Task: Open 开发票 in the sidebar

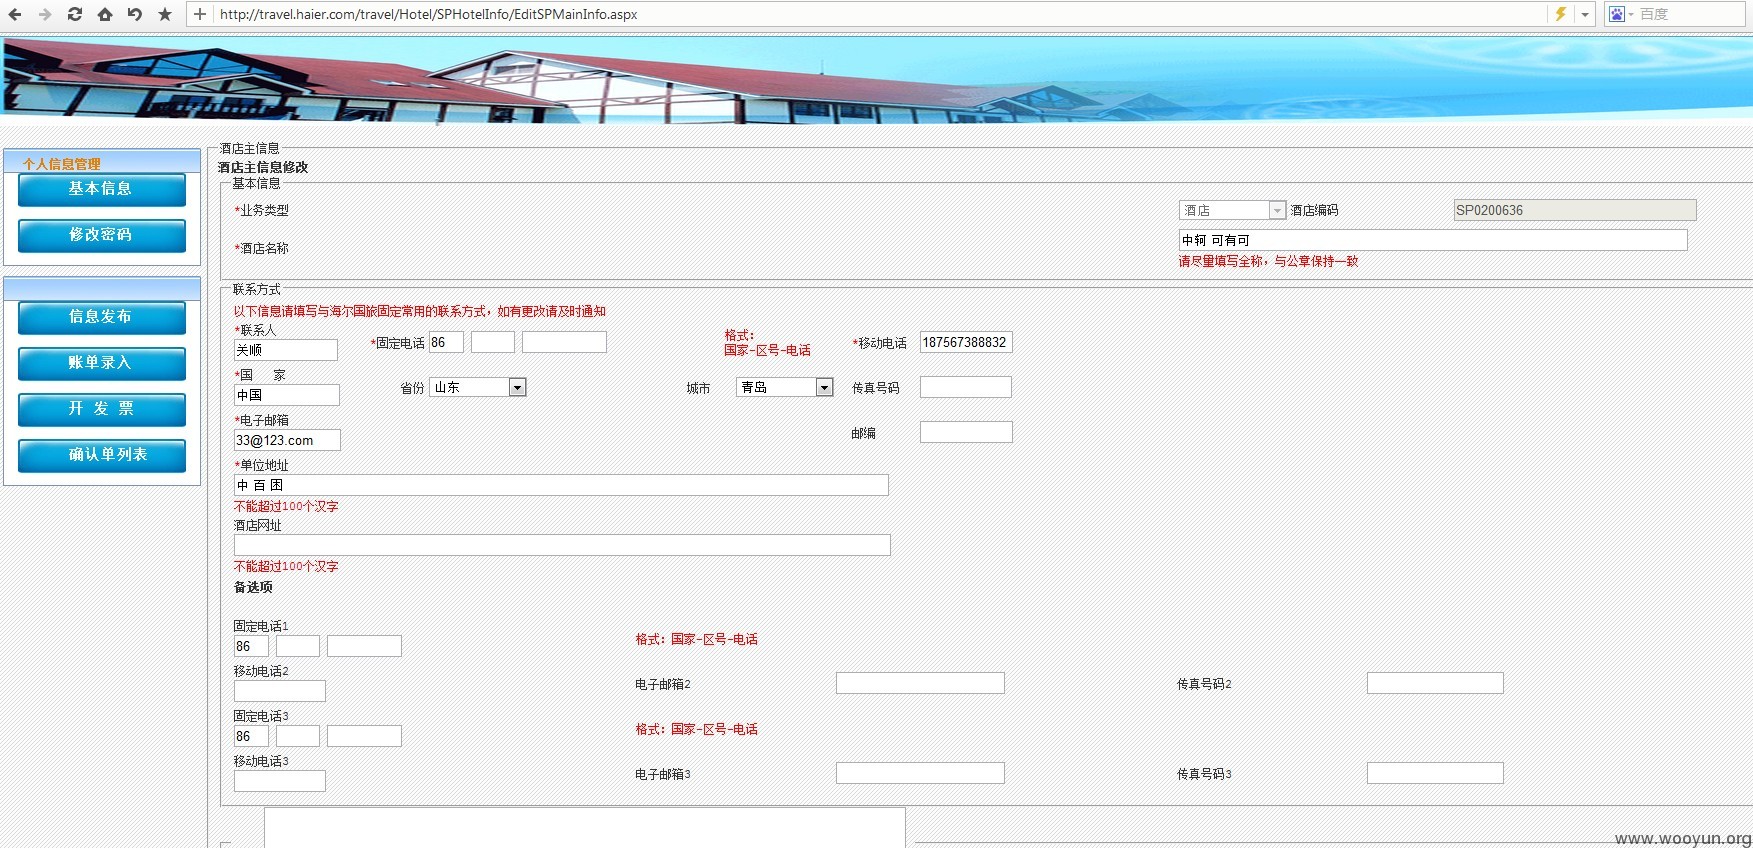Action: coord(101,409)
